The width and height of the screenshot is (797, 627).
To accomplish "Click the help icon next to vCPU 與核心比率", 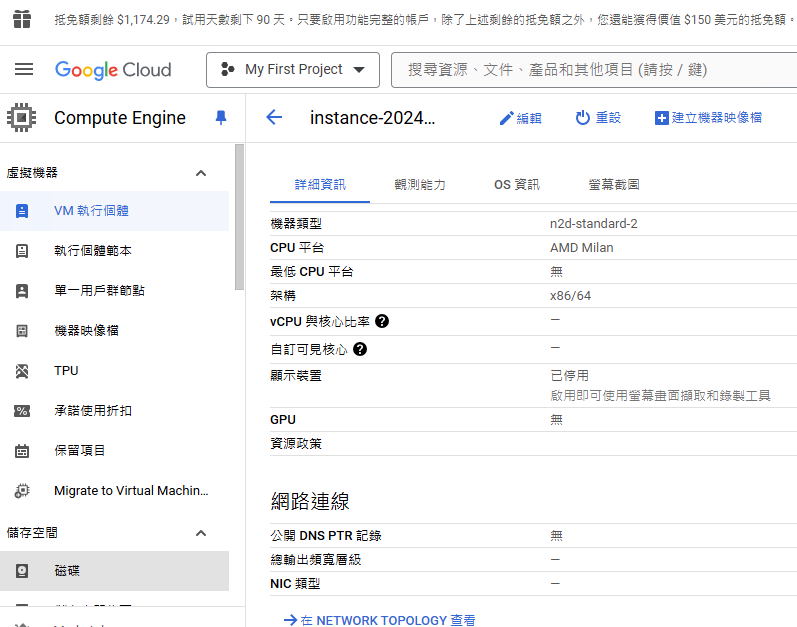I will pos(382,321).
